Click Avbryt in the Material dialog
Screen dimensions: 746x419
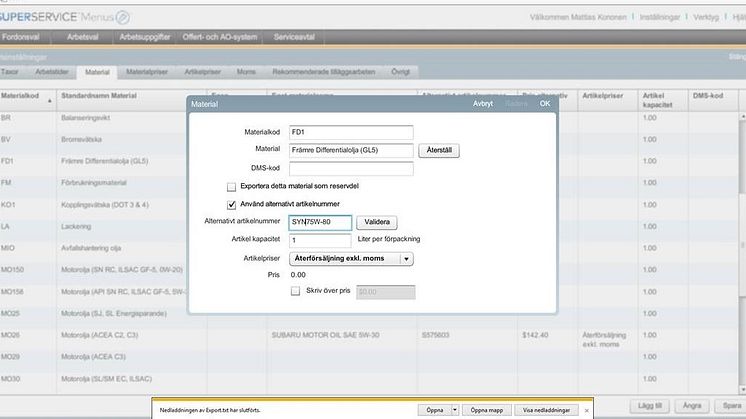483,104
